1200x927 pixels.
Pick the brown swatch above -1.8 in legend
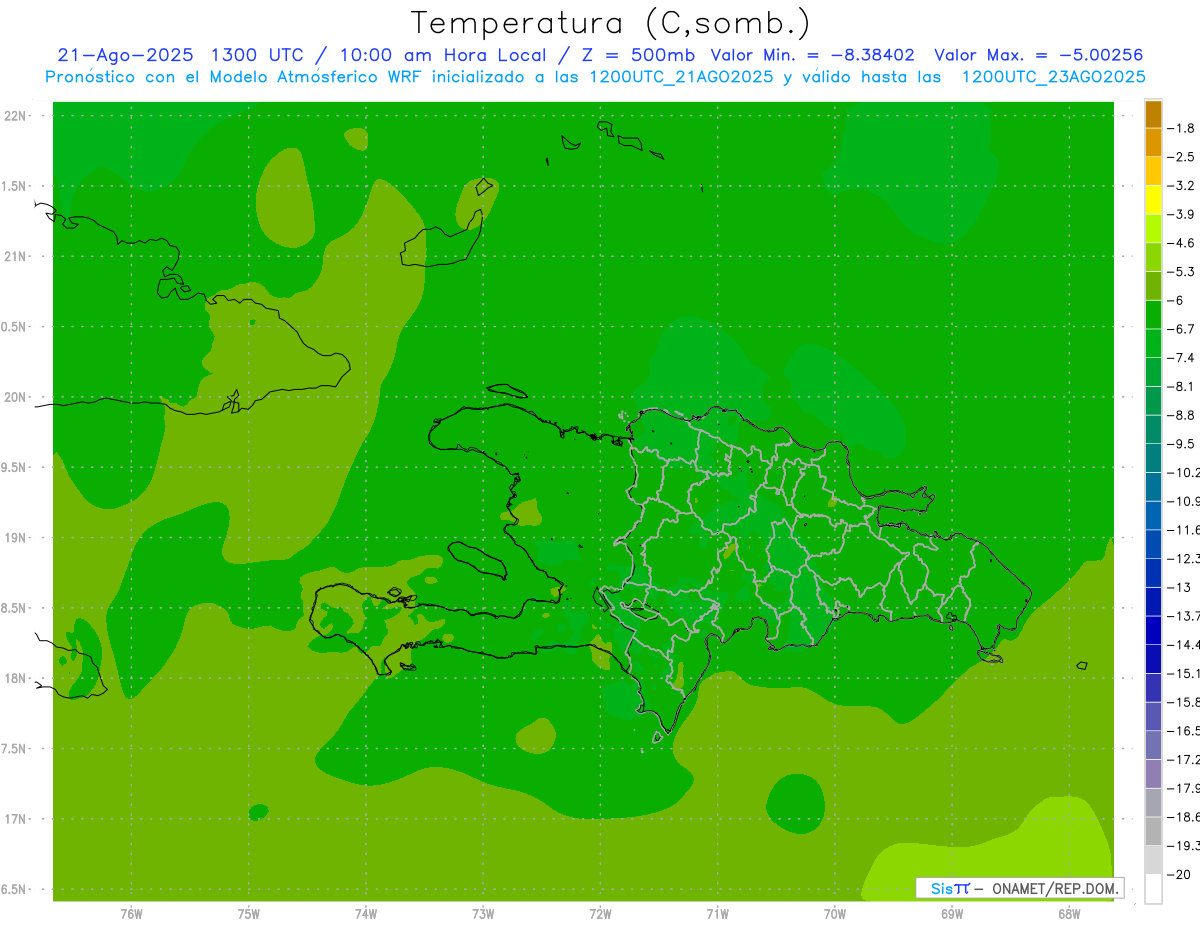(1153, 113)
